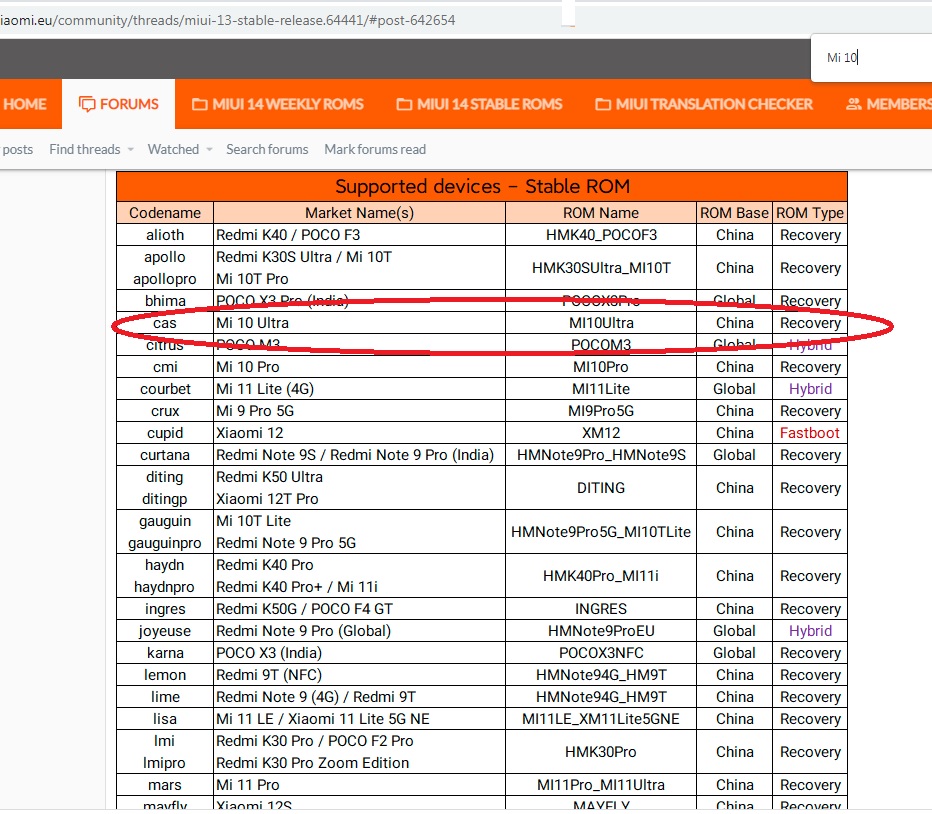Click the DITING ROM name cell
This screenshot has height=814, width=932.
[601, 488]
